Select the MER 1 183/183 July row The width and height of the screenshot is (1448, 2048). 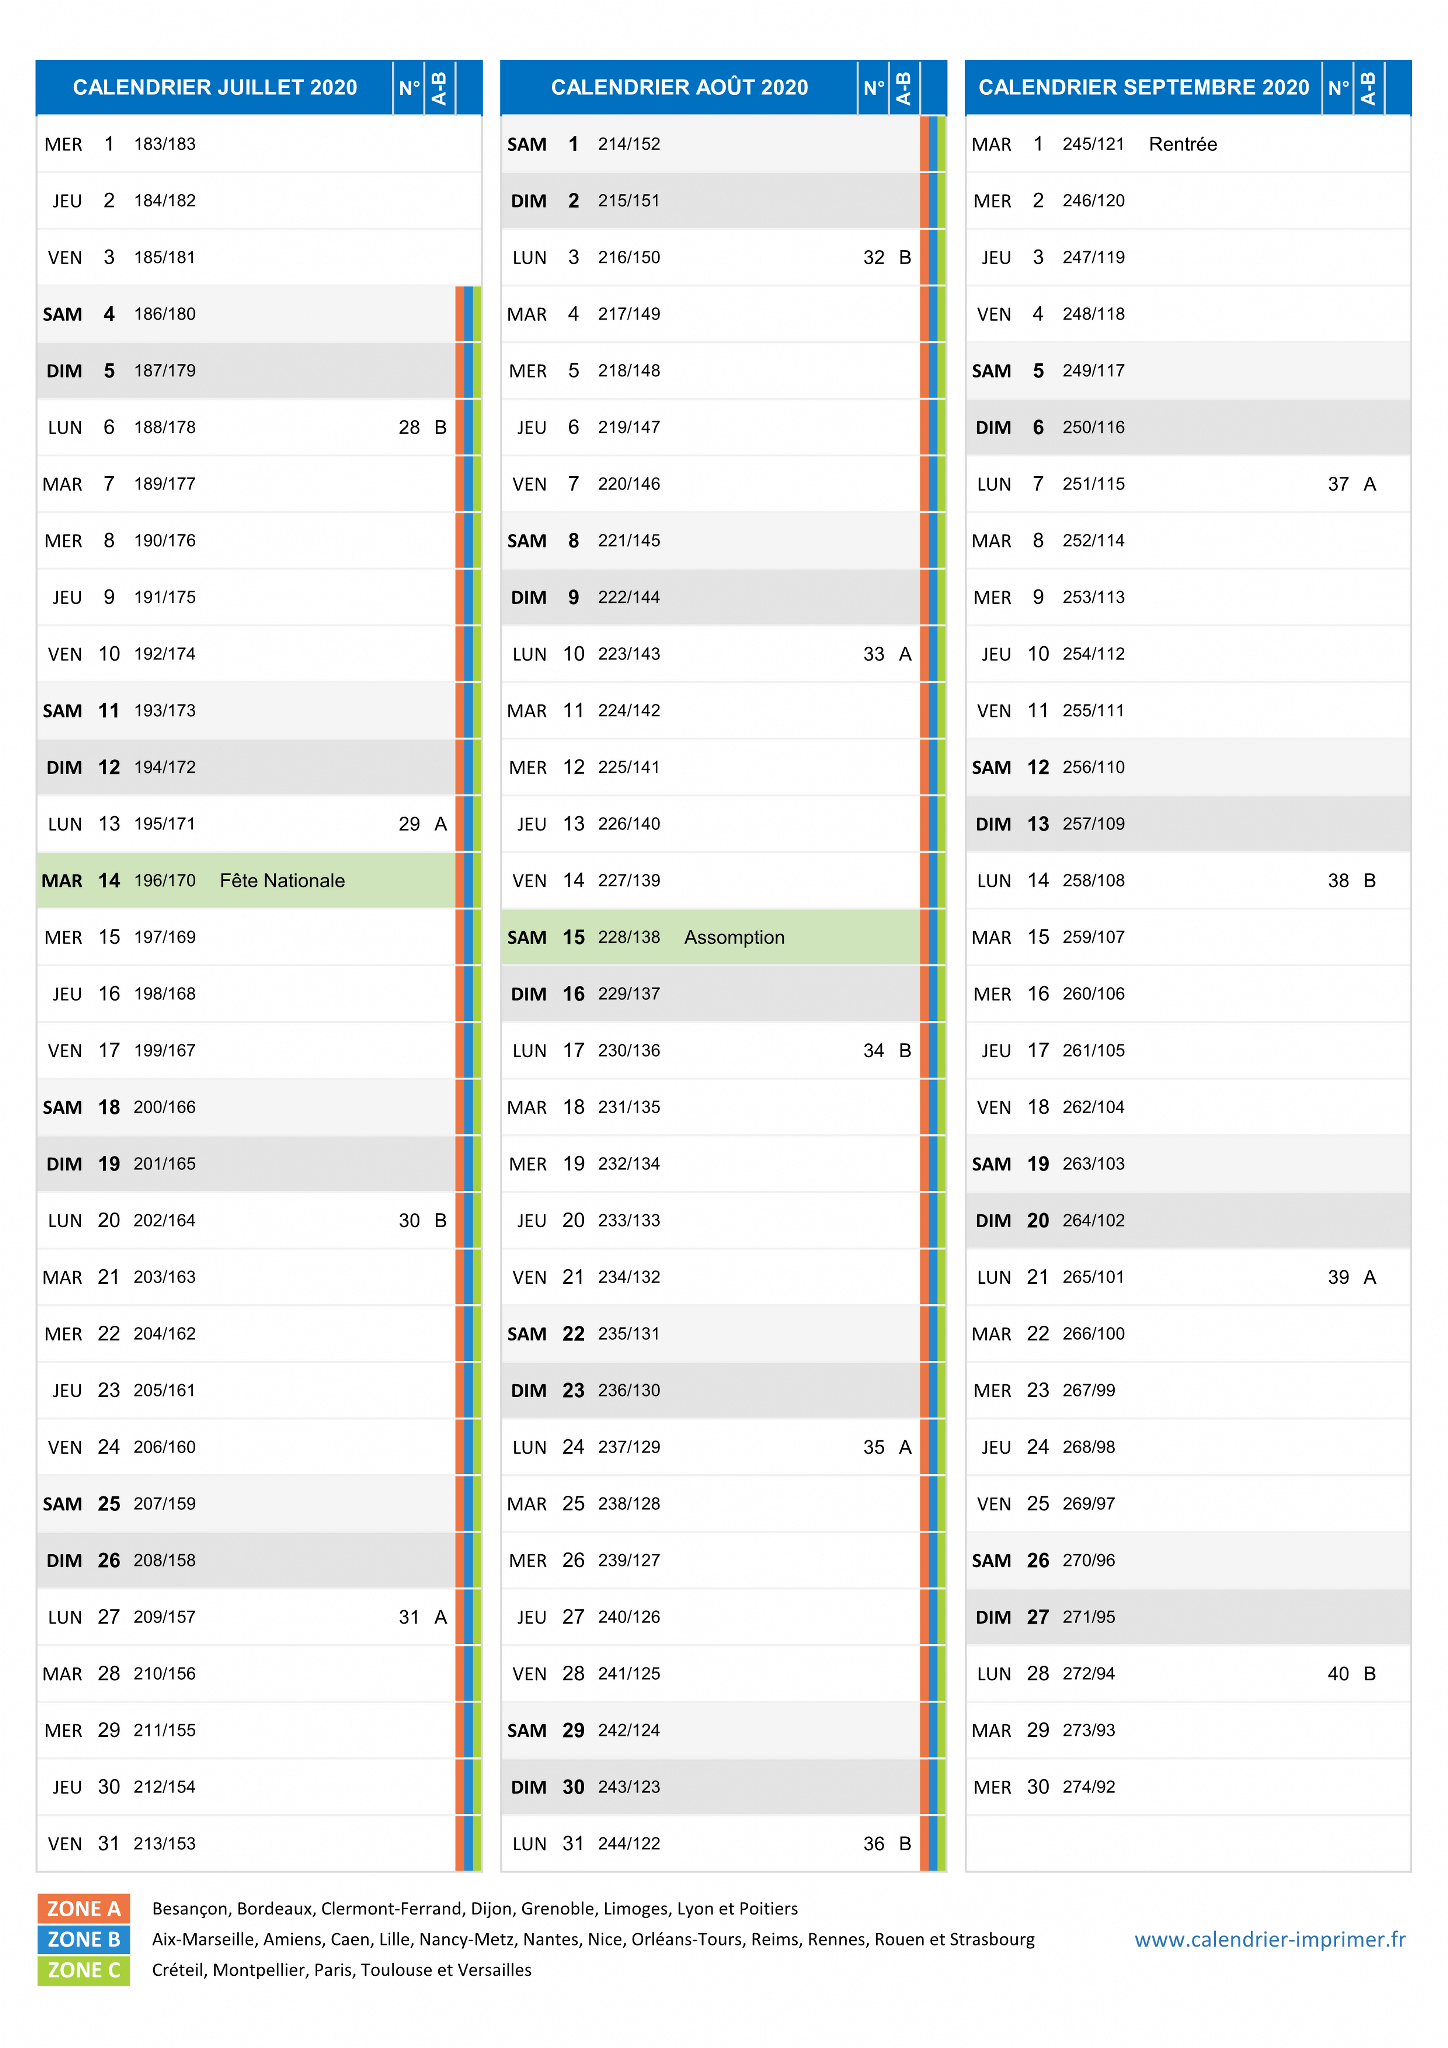click(x=259, y=144)
